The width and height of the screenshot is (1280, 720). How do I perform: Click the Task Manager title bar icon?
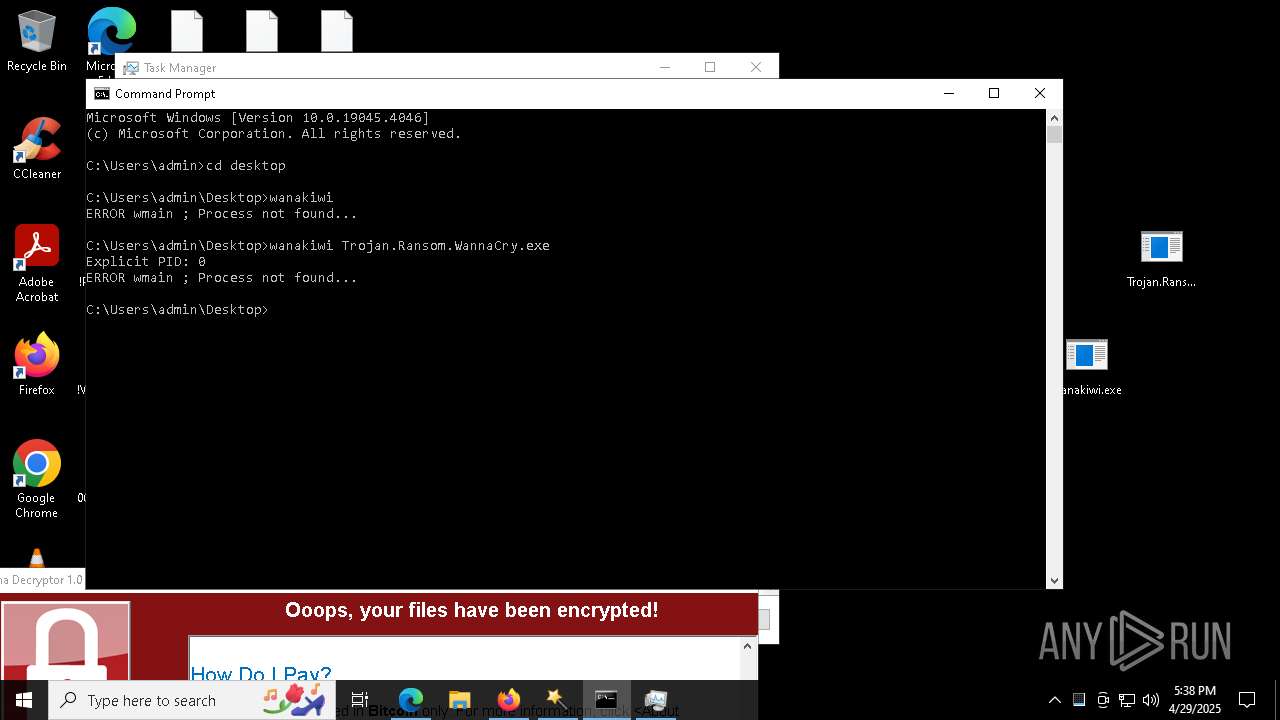[x=131, y=68]
